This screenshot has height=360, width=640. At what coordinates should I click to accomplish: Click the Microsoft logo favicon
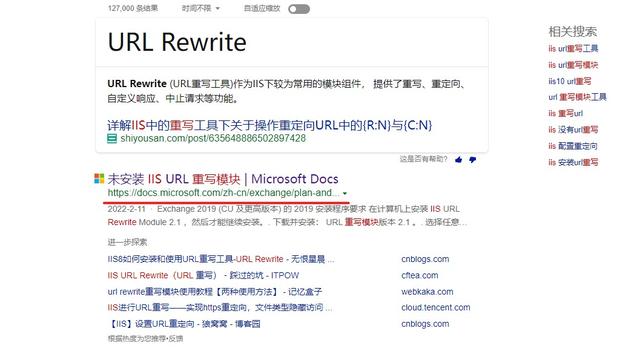tap(99, 178)
